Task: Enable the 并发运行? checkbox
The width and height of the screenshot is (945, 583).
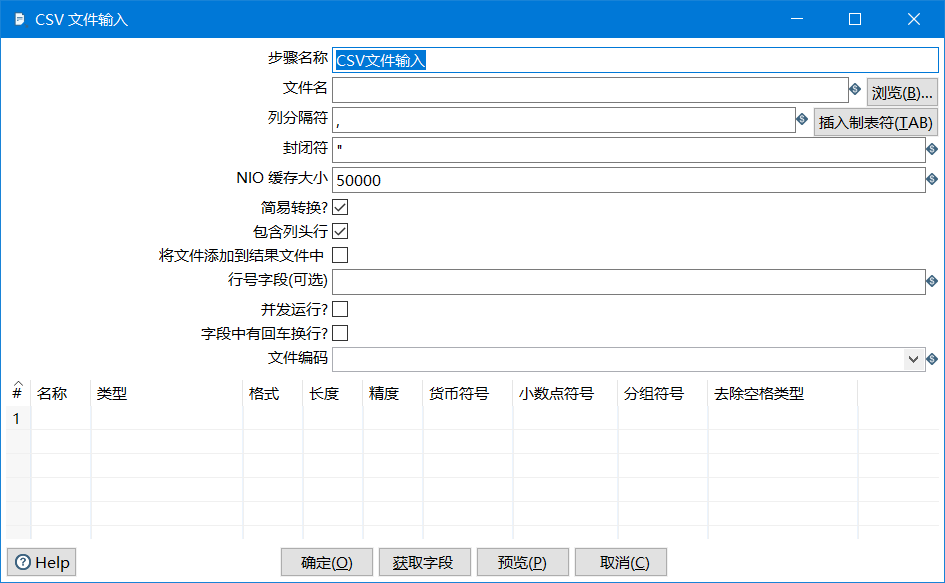Action: (x=341, y=309)
